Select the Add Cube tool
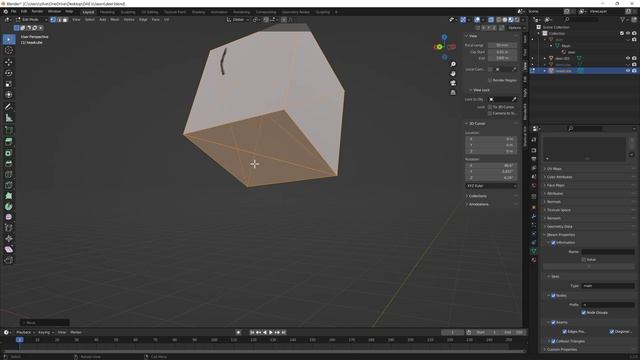The width and height of the screenshot is (640, 360). tap(9, 130)
